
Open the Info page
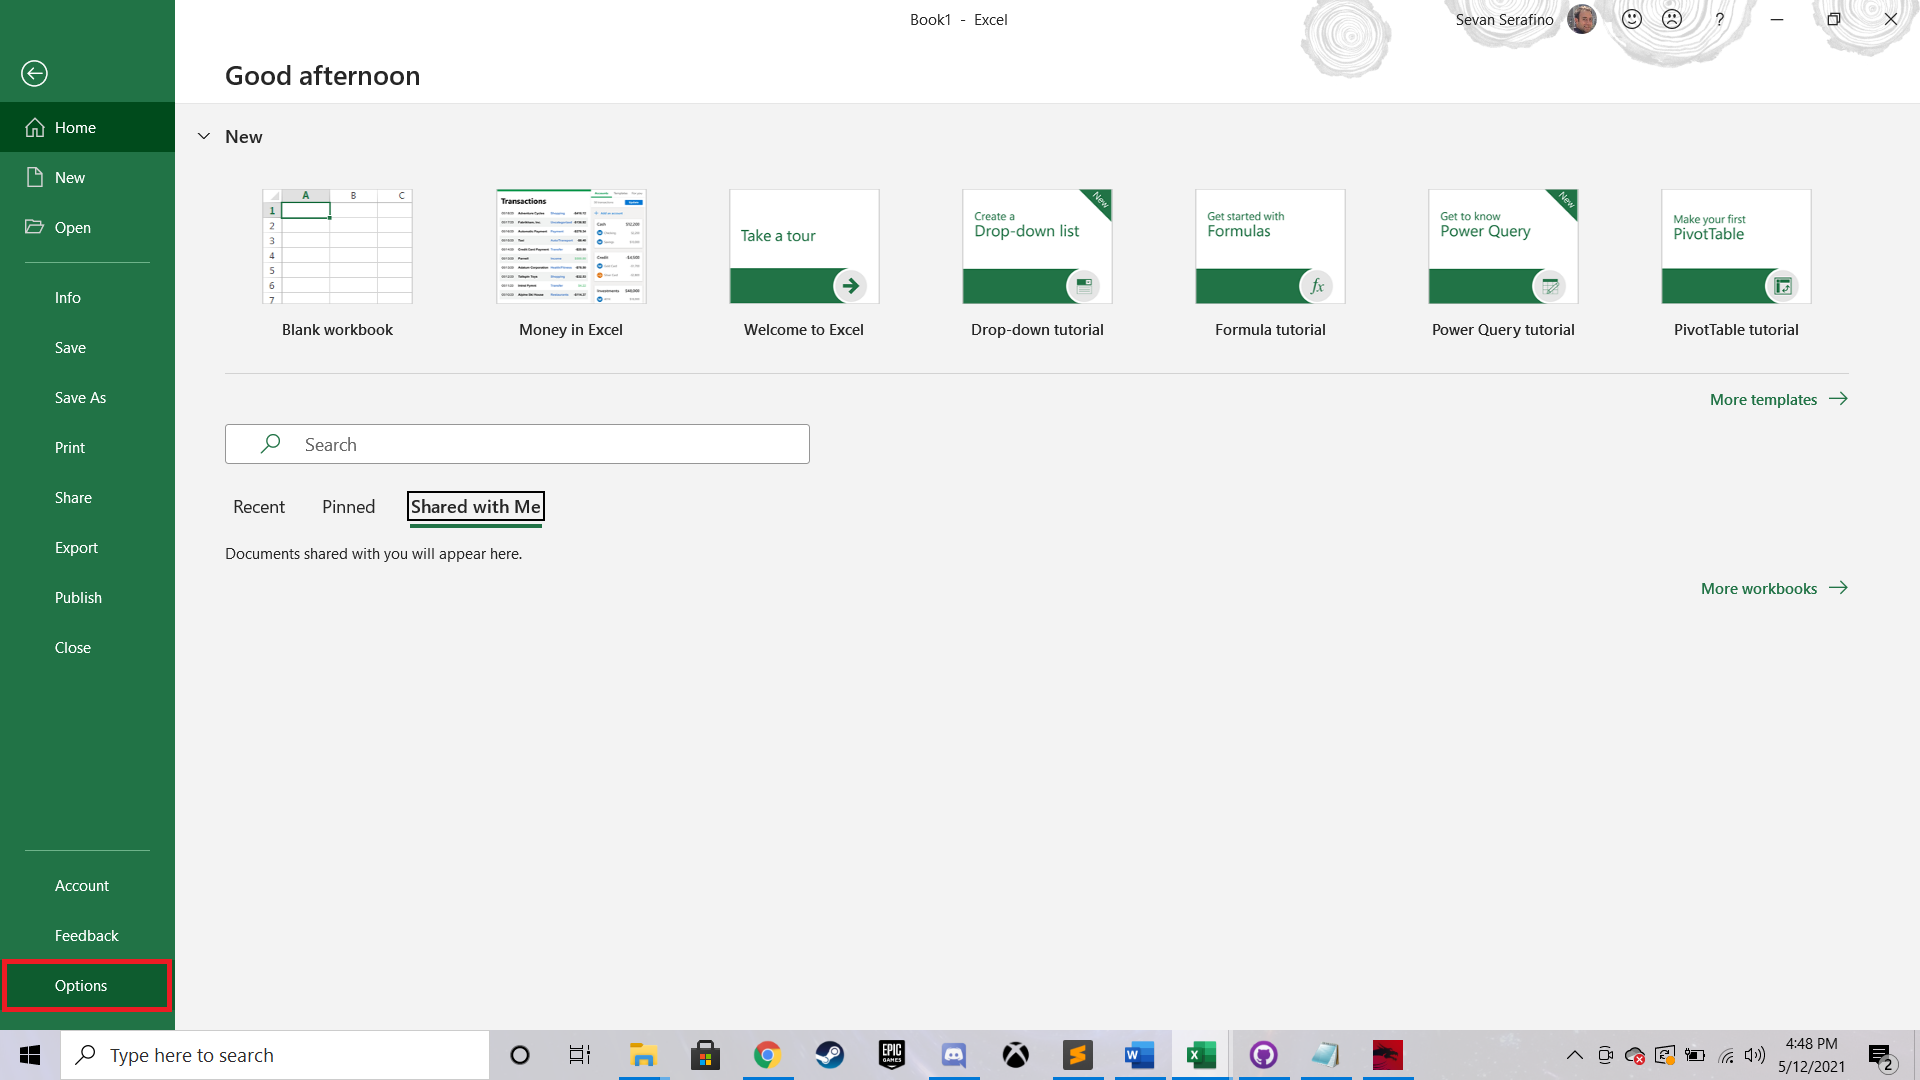[x=87, y=297]
